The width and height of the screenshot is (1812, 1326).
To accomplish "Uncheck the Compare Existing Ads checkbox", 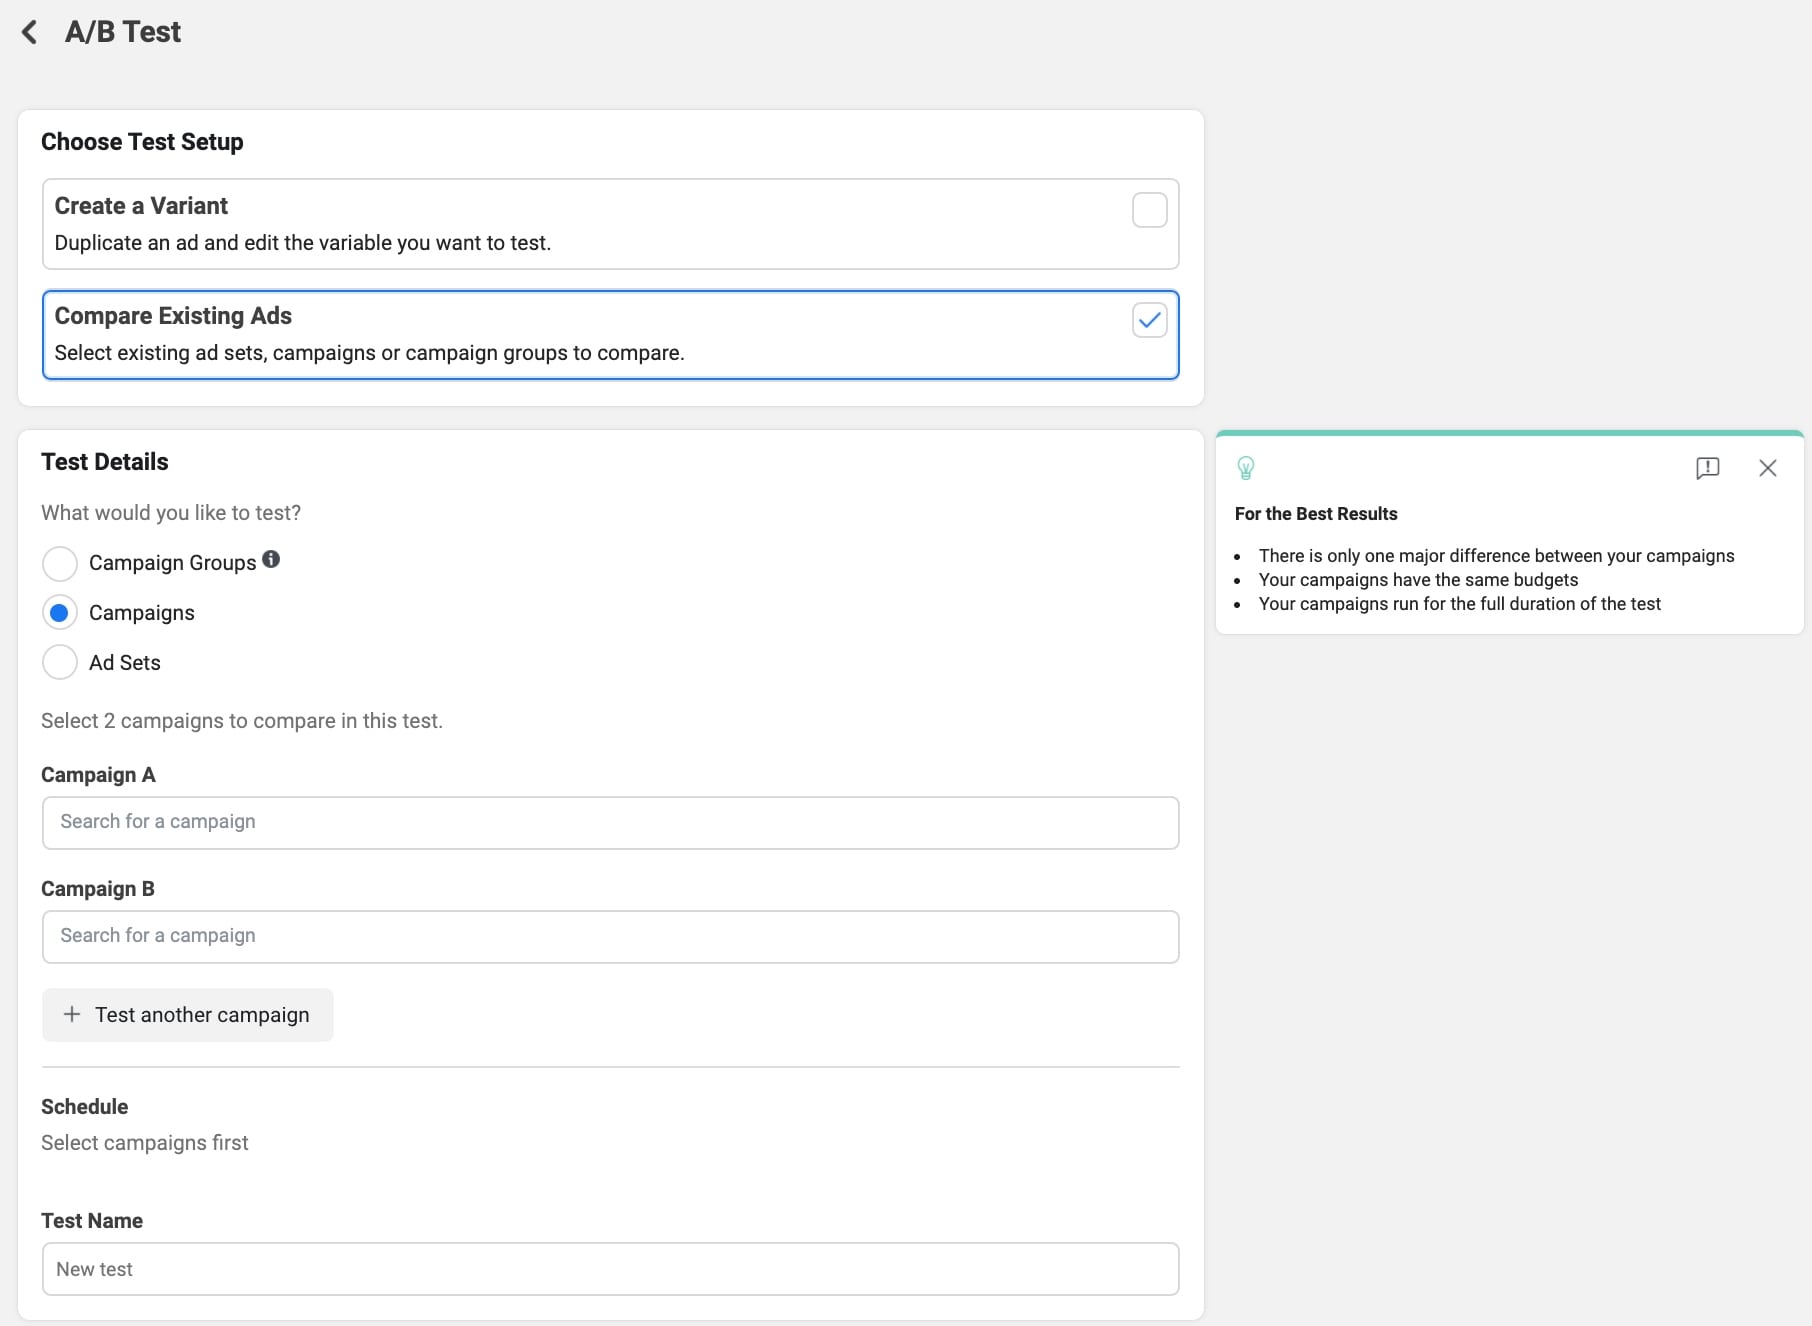I will (1149, 320).
